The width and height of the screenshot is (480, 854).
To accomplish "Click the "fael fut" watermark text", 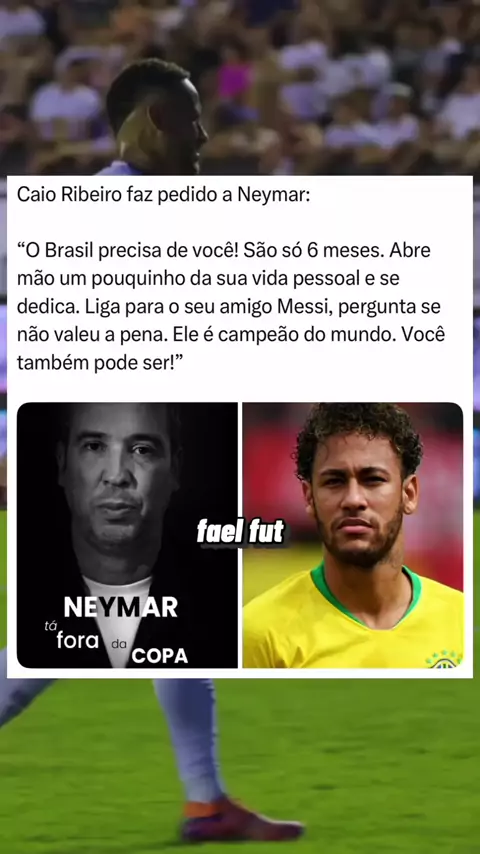I will tap(240, 533).
